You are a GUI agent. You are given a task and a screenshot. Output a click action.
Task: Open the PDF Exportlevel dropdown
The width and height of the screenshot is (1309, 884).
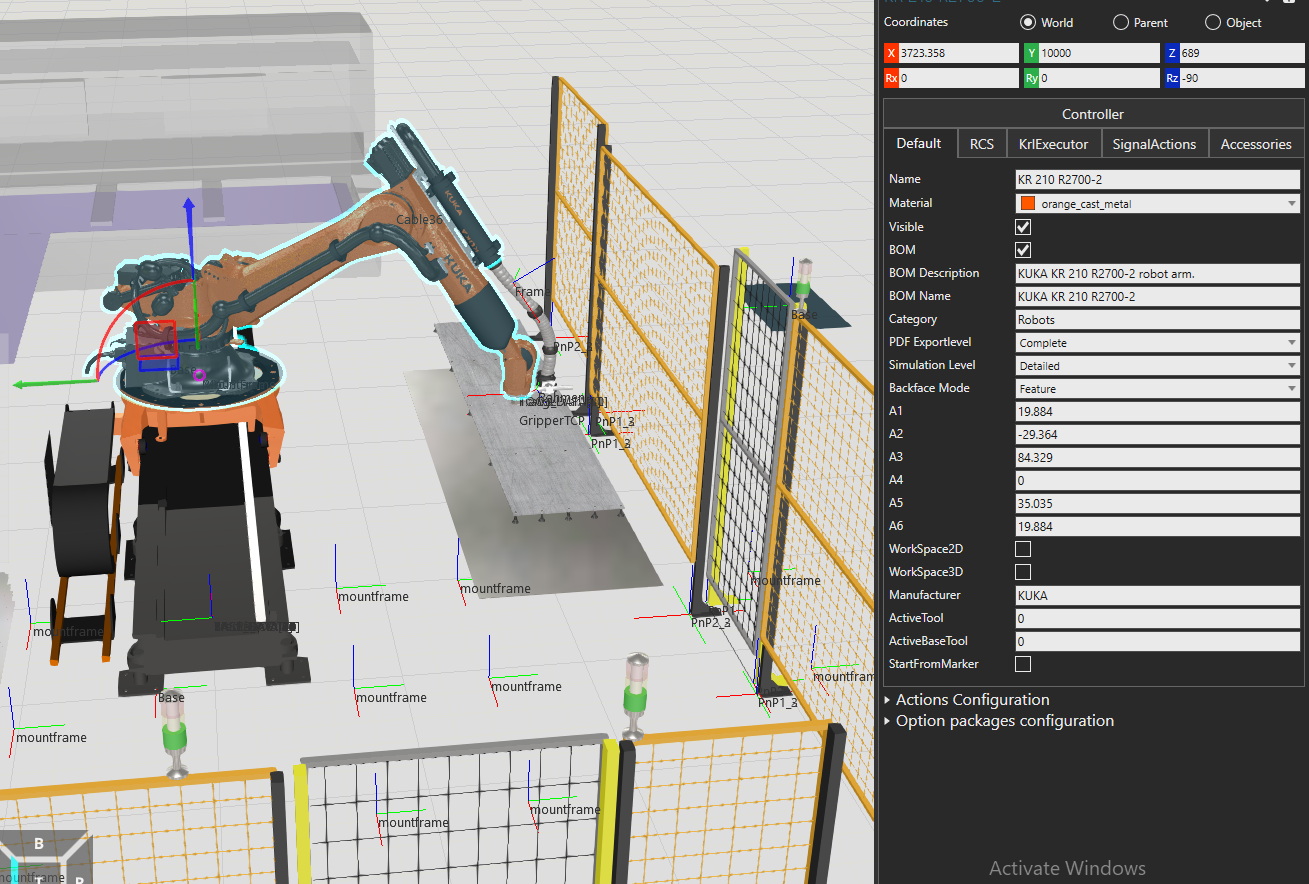tap(1157, 342)
